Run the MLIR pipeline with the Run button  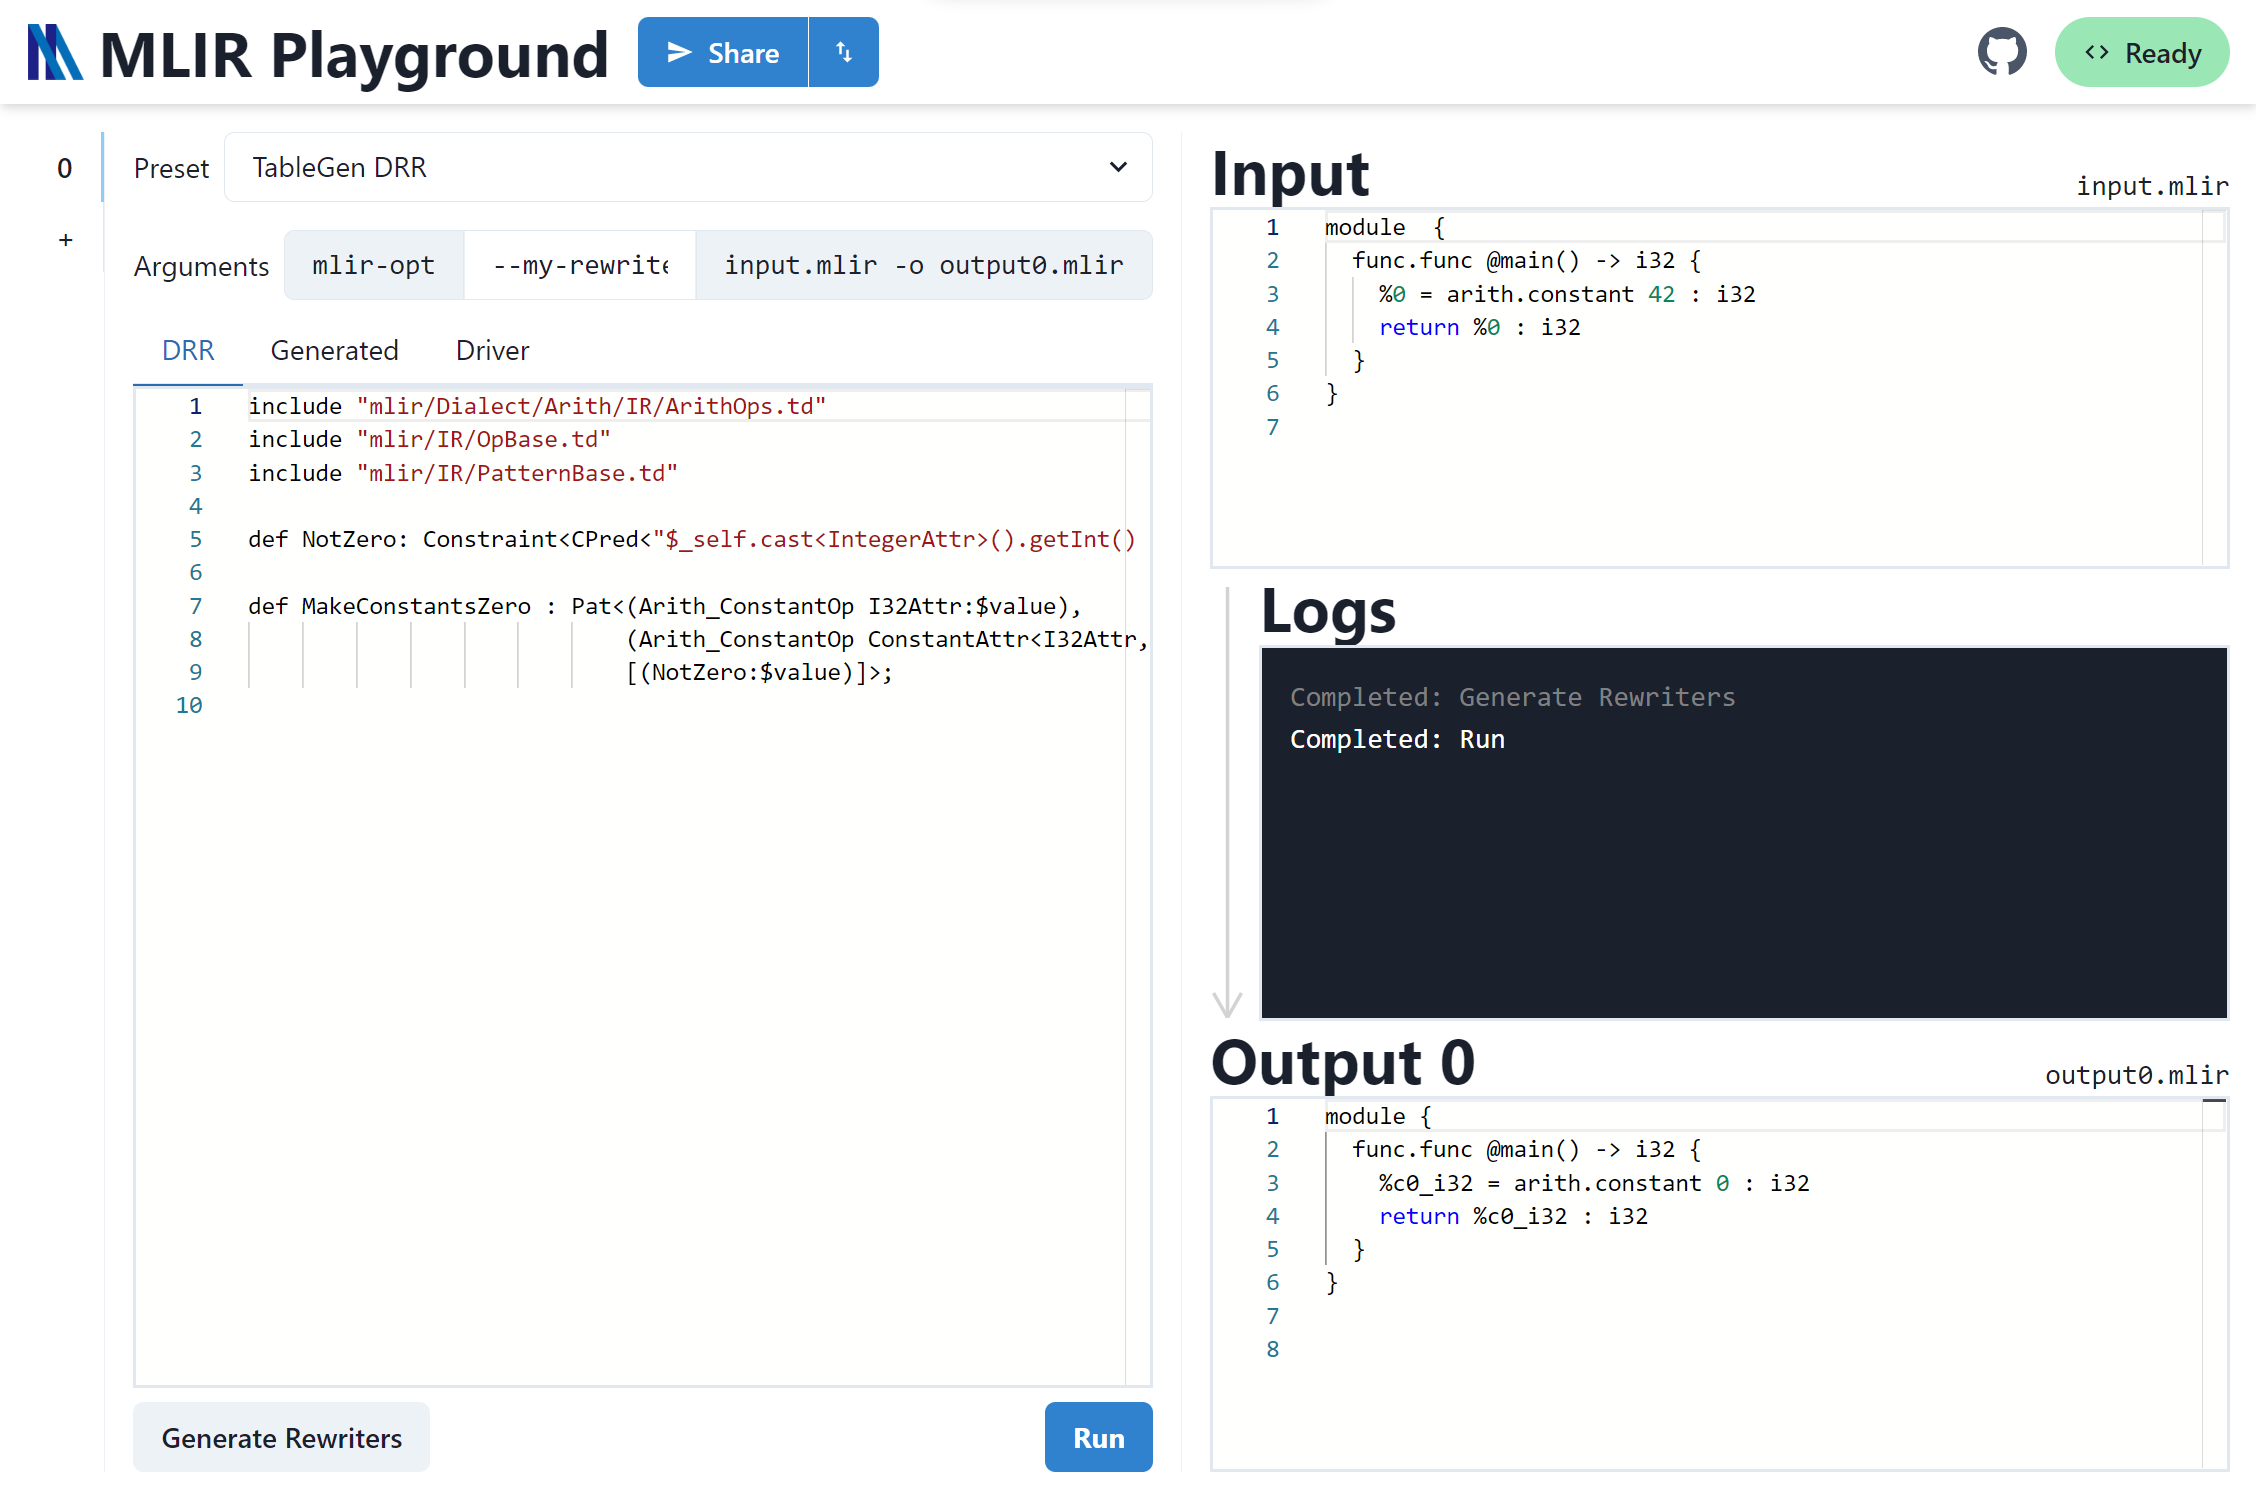pos(1098,1437)
